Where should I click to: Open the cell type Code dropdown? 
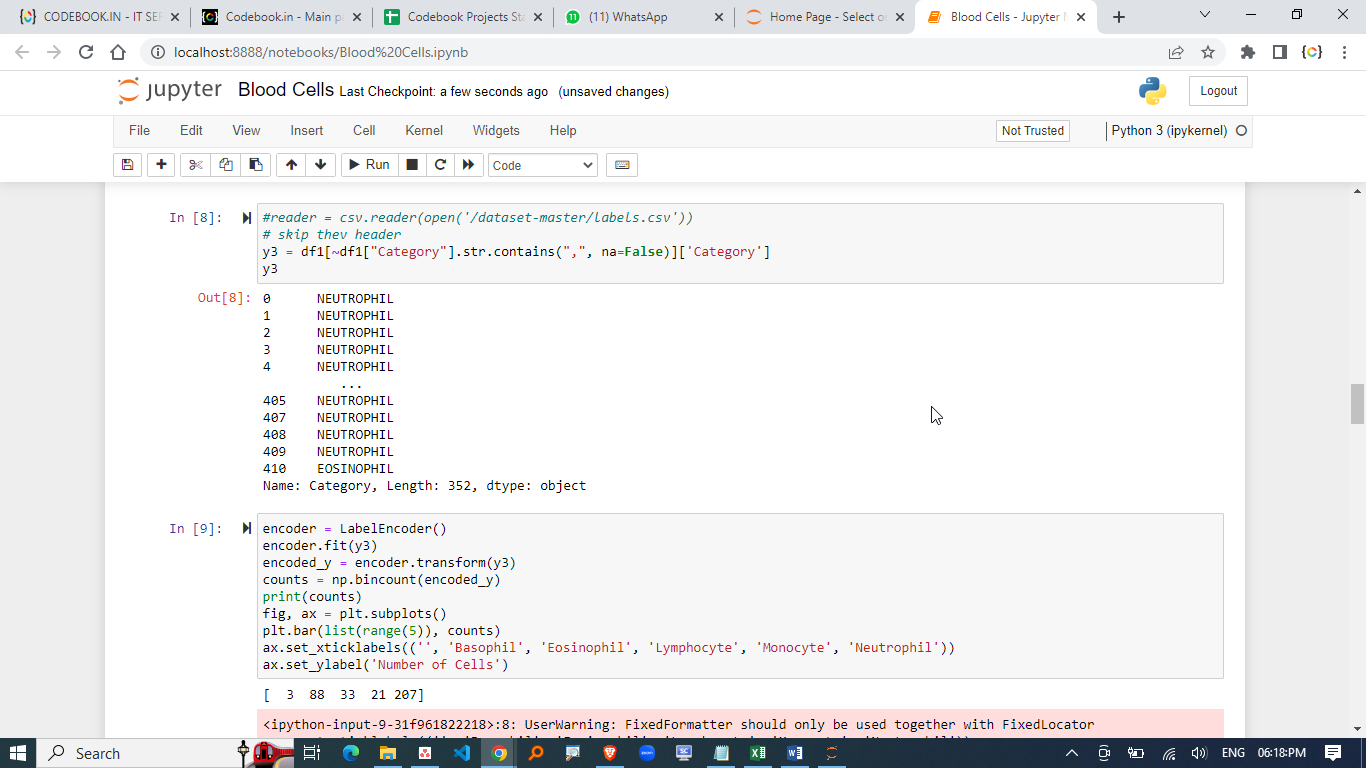(x=543, y=165)
